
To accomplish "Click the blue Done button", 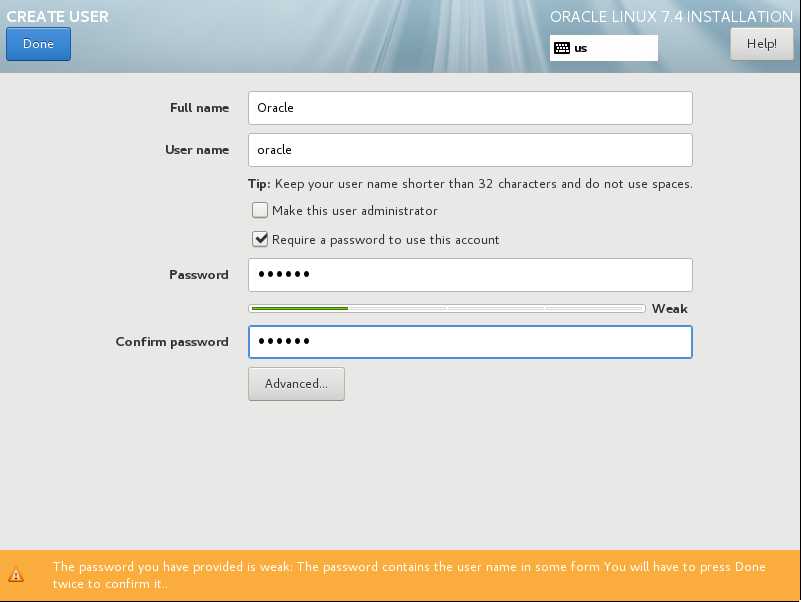I will (x=38, y=44).
